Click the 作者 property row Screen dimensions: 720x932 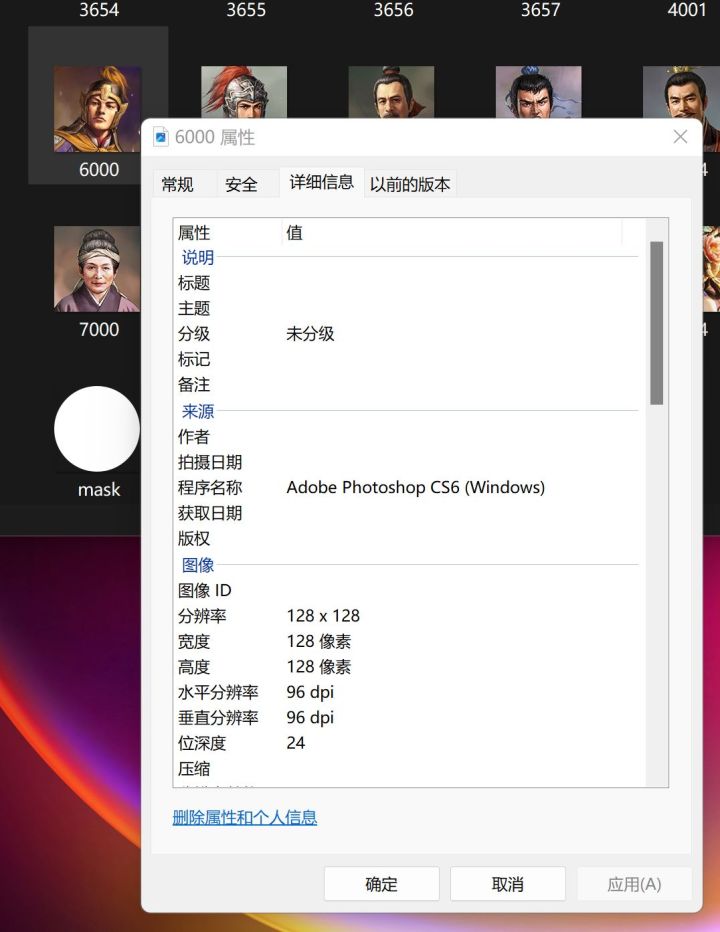pos(409,437)
